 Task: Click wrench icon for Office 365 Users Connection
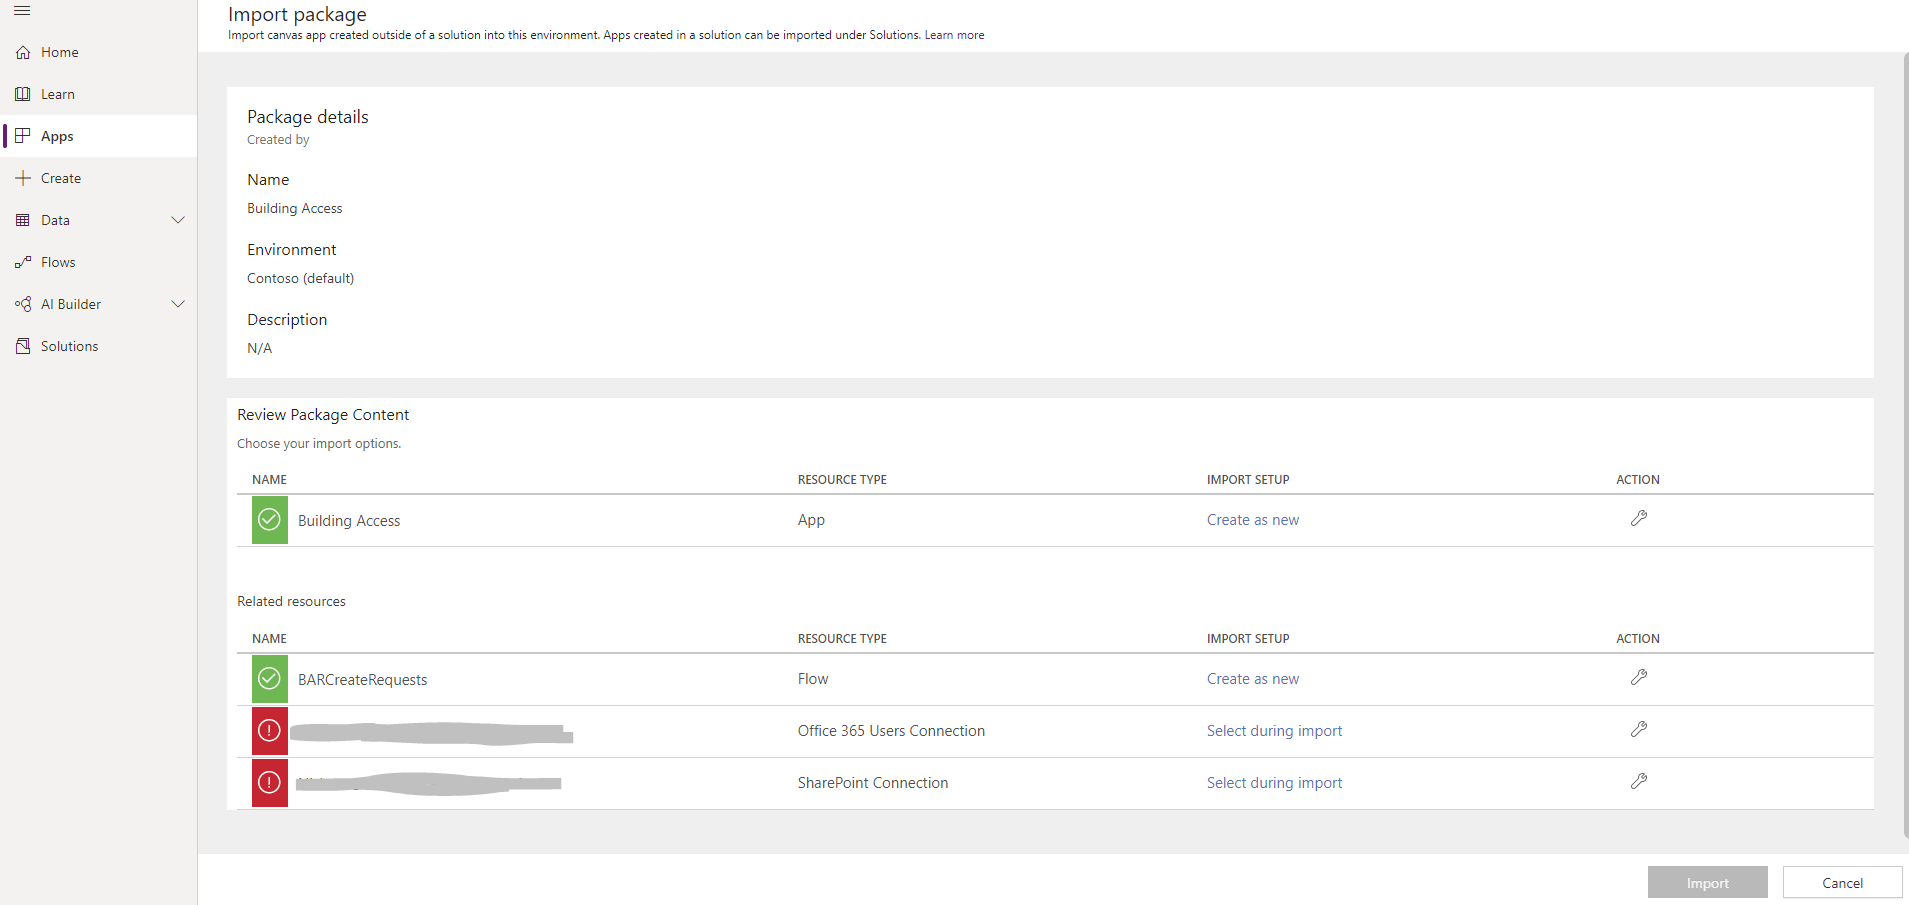click(x=1638, y=729)
